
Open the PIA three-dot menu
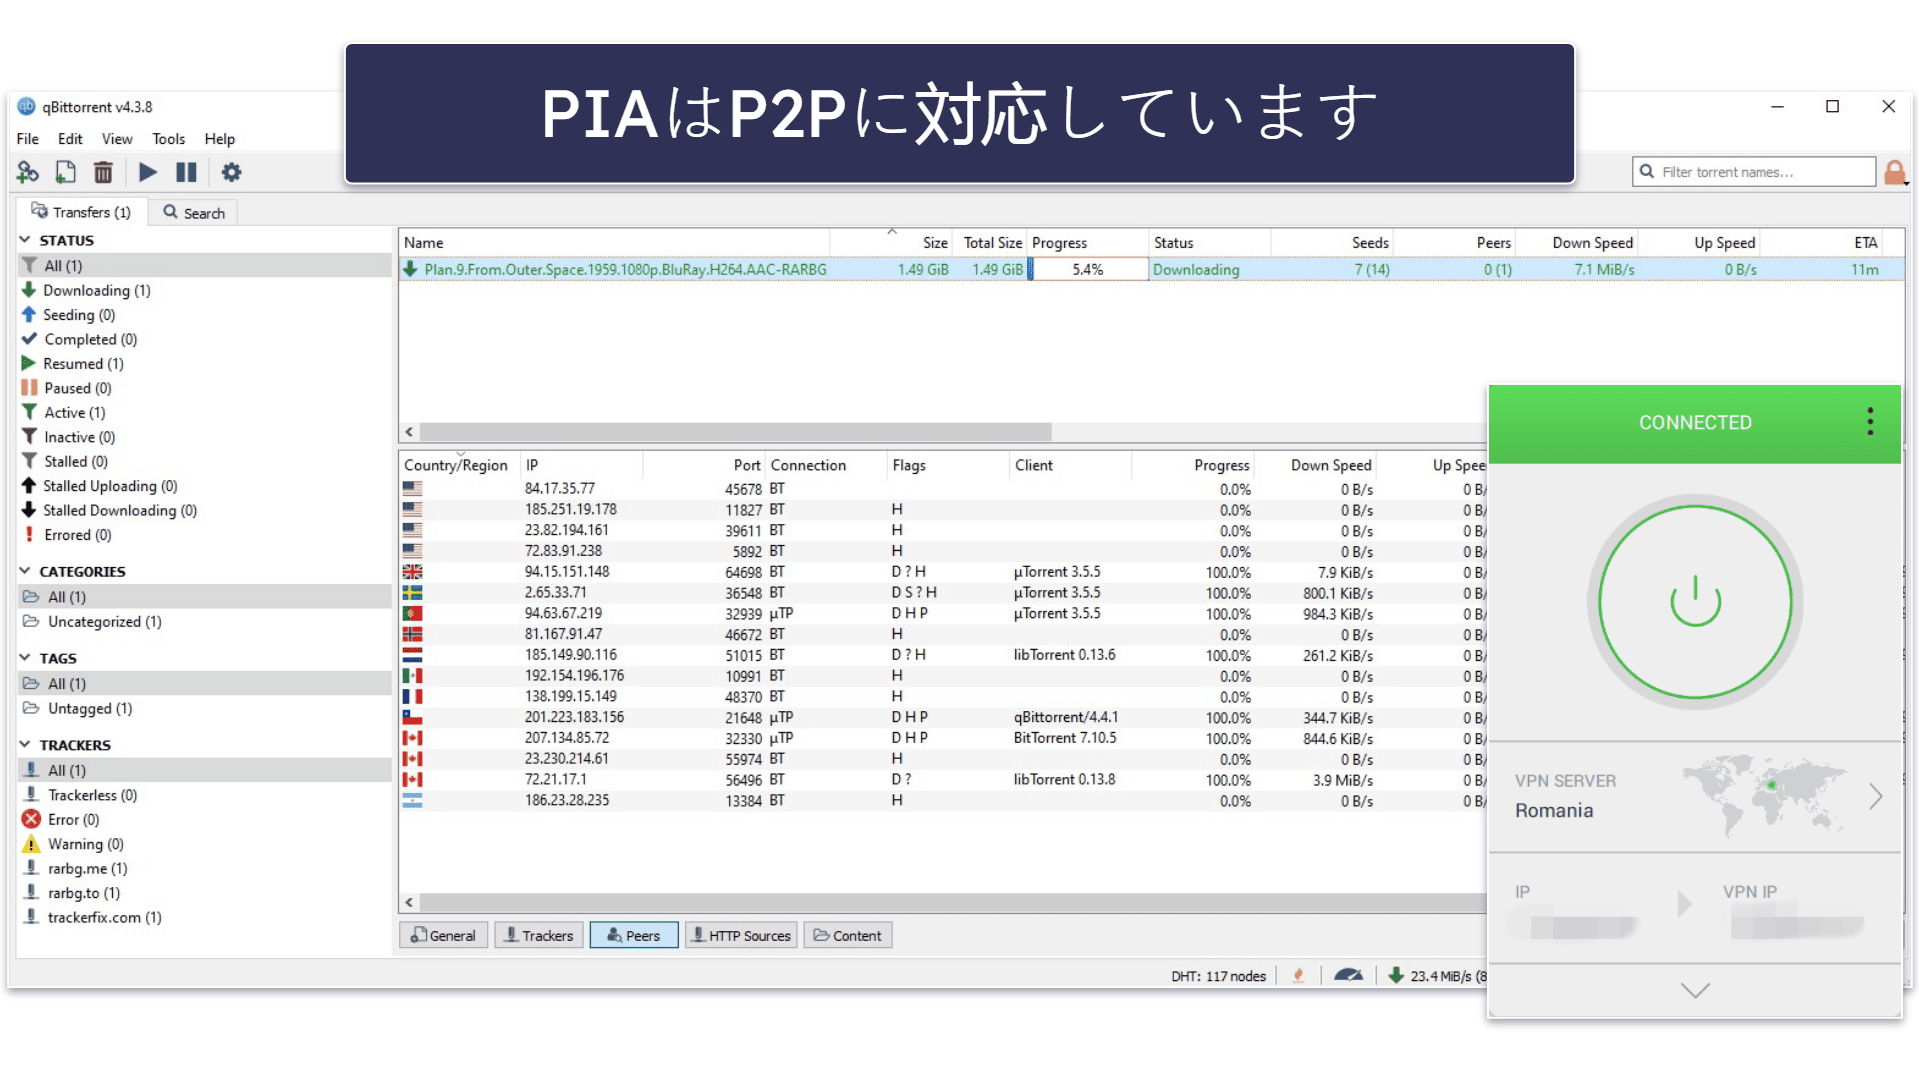1870,421
